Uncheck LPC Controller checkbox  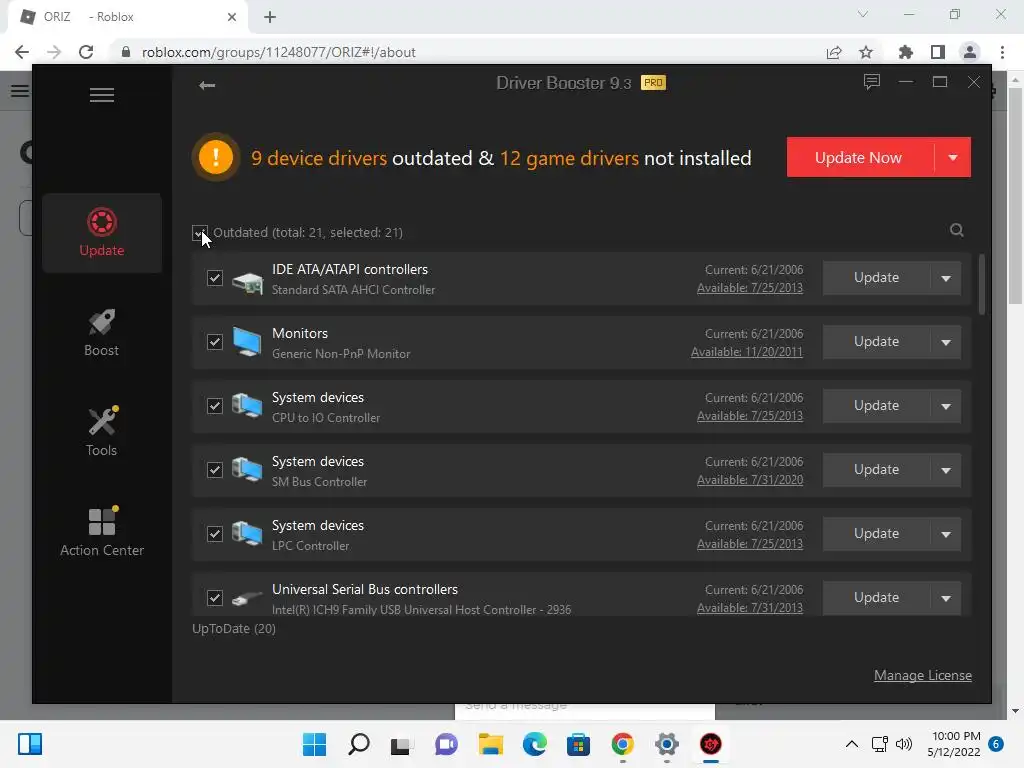point(215,534)
